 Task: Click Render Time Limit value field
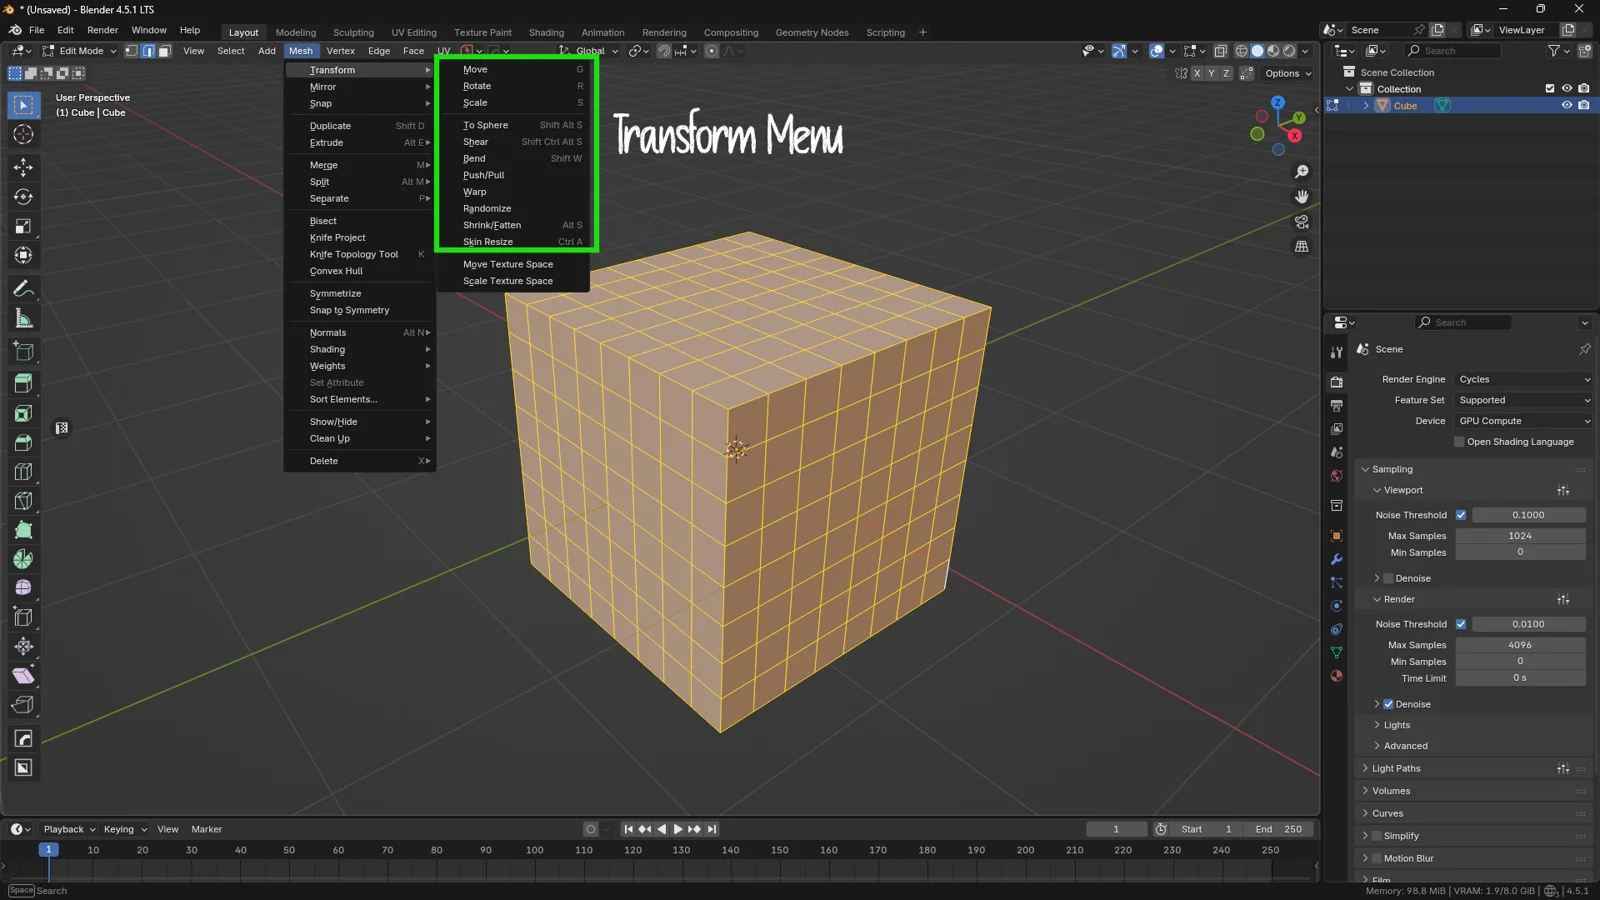click(x=1520, y=678)
